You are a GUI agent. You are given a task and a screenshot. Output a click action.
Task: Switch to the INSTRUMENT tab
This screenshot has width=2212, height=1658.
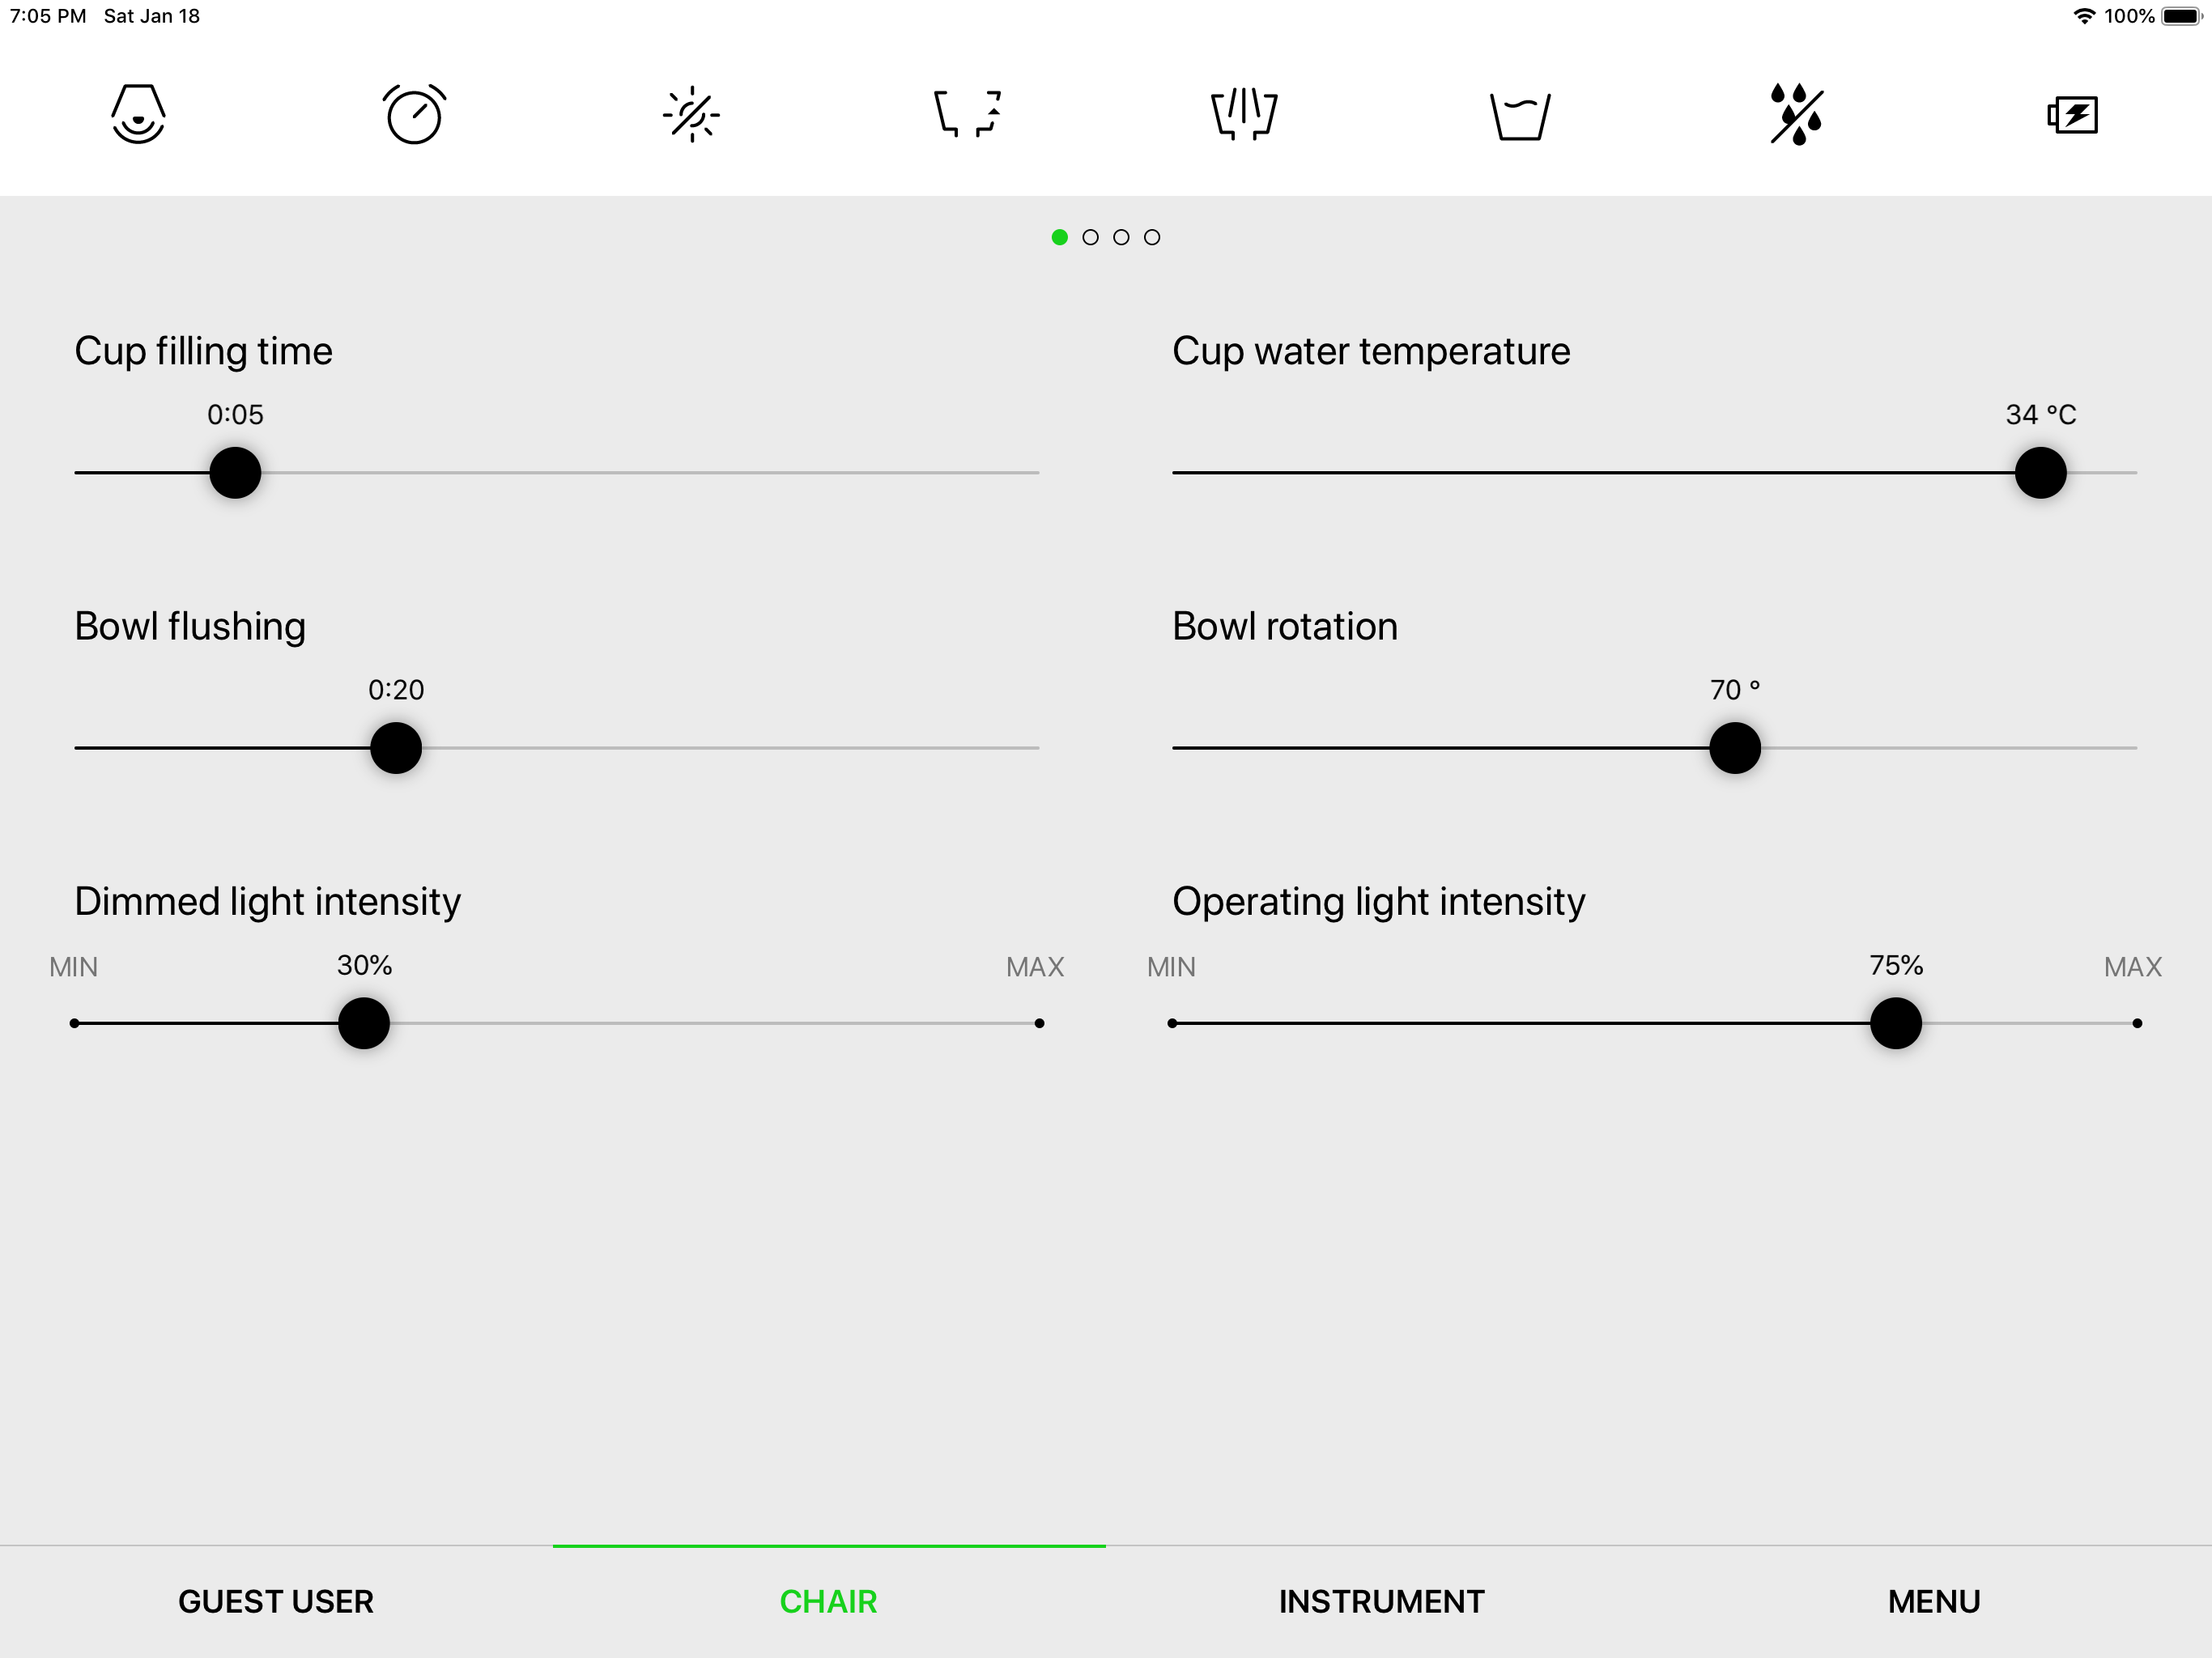tap(1382, 1601)
